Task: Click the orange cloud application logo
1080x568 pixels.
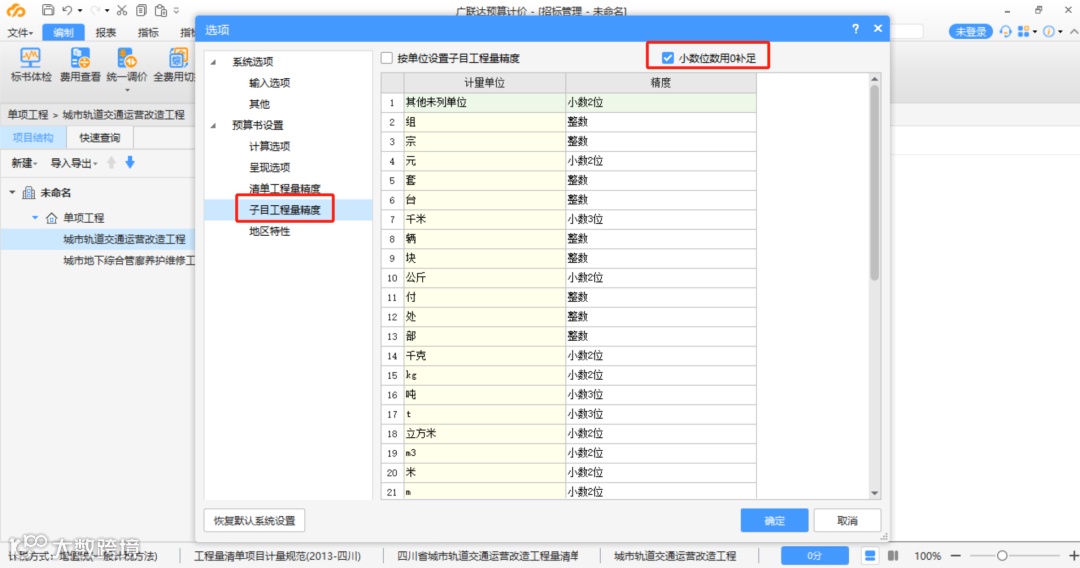Action: coord(16,10)
